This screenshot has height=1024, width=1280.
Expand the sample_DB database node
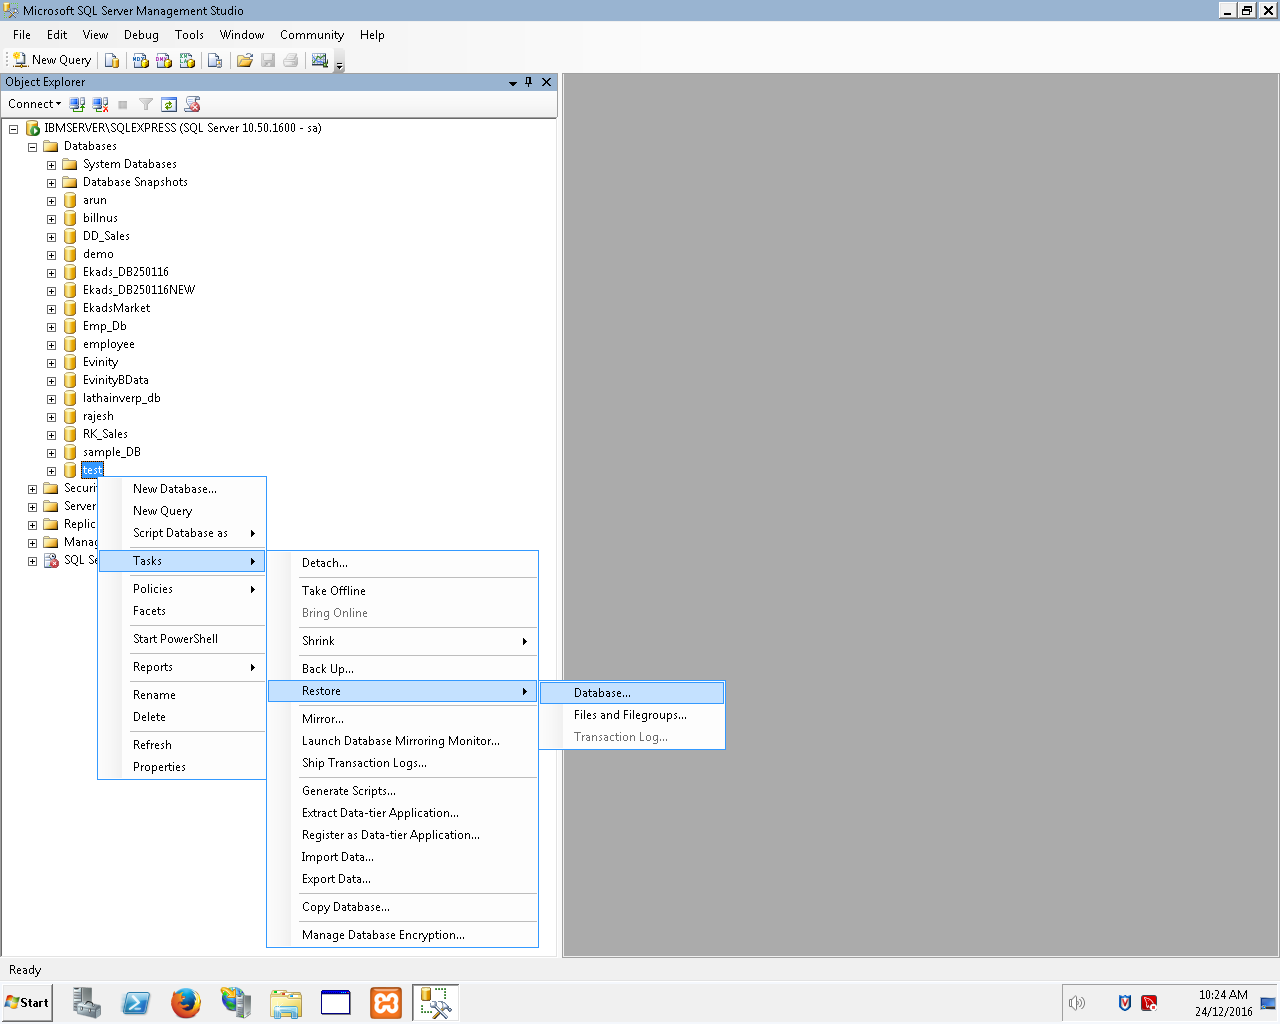coord(51,453)
